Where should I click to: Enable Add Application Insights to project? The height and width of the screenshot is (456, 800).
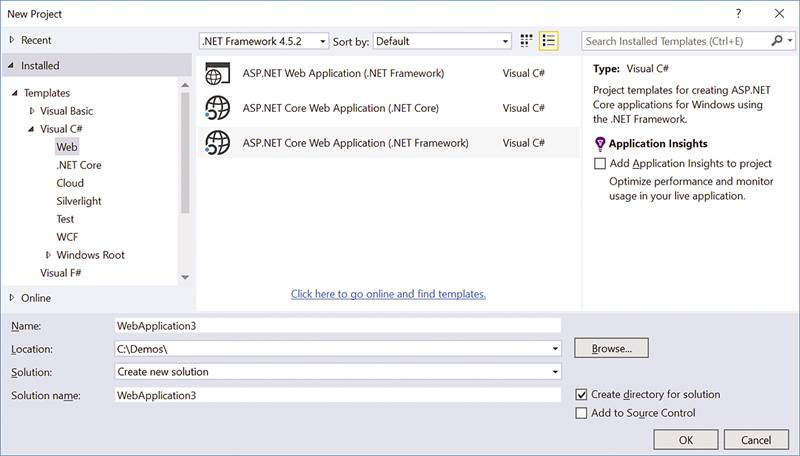(600, 163)
